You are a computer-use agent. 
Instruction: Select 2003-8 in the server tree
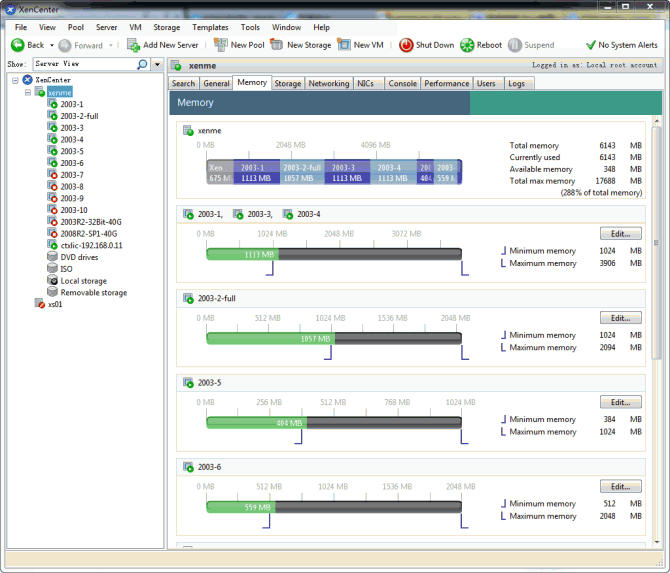[72, 187]
